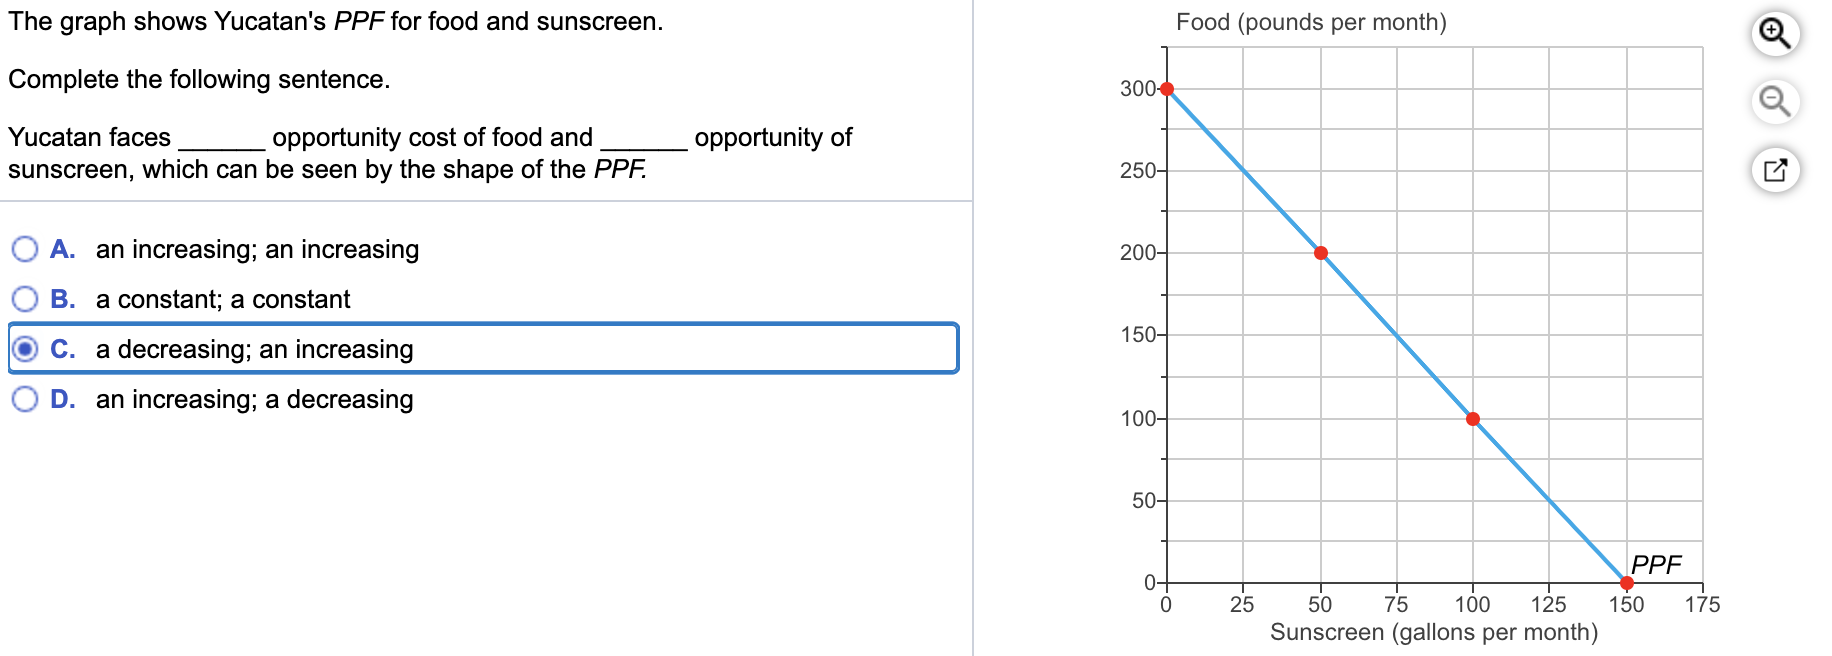Click the 300 label on vertical axis

(x=1139, y=88)
